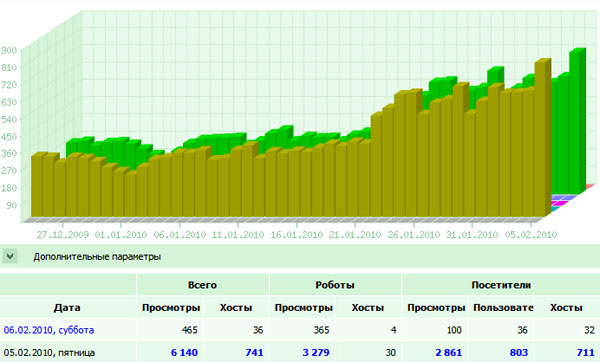Click the 11.01.2010 axis label

238,235
